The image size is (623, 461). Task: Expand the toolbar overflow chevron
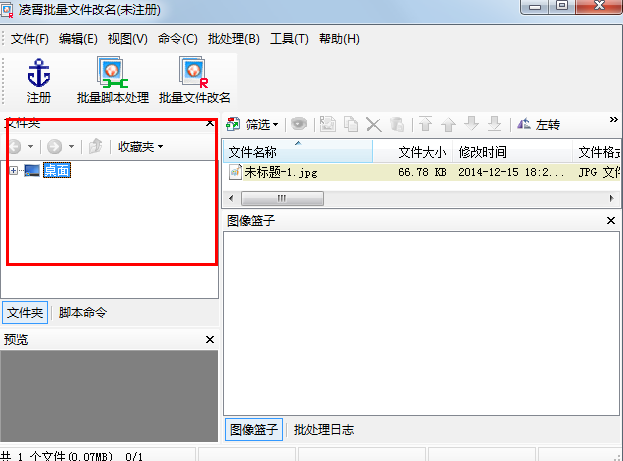pos(613,120)
